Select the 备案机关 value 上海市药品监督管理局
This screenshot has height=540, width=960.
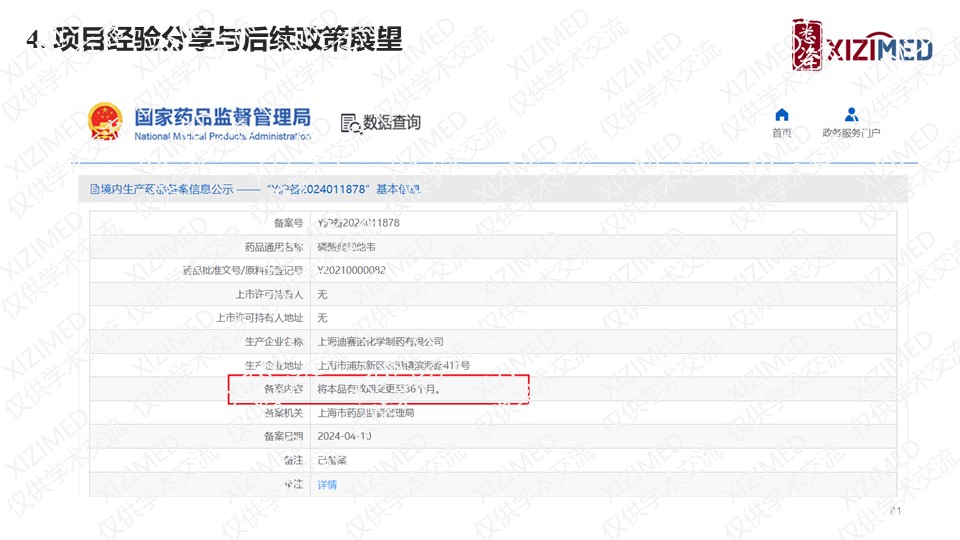tap(365, 412)
